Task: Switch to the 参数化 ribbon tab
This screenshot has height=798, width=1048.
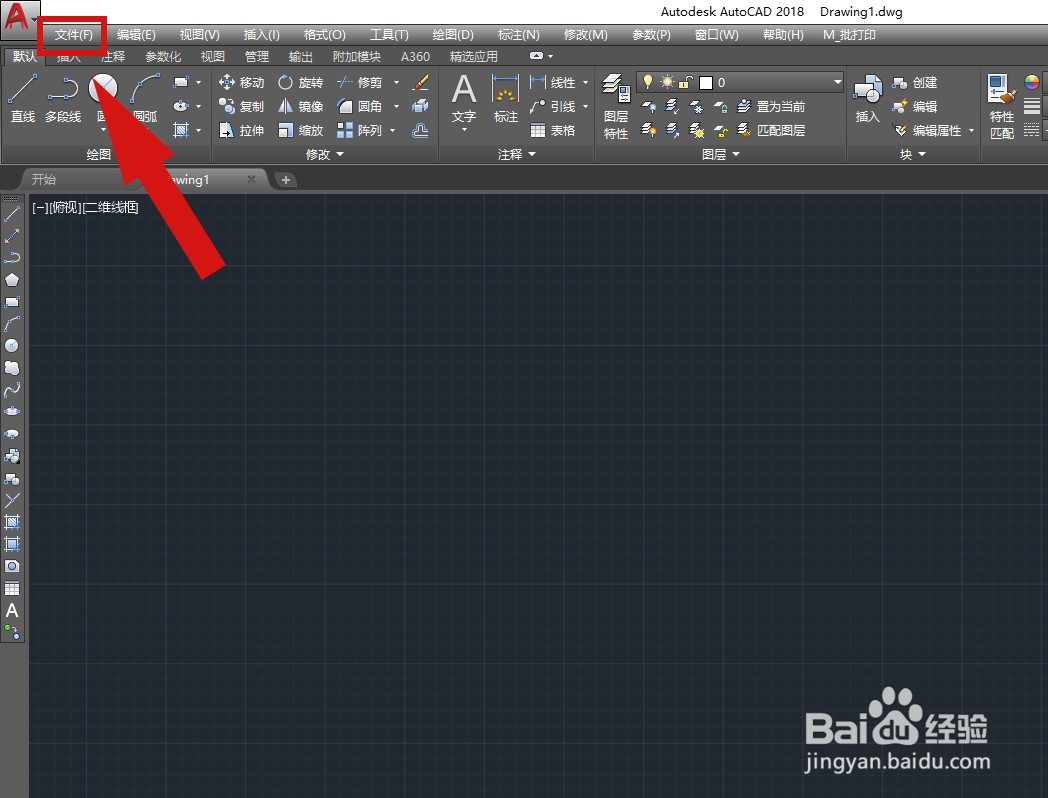Action: pos(163,57)
